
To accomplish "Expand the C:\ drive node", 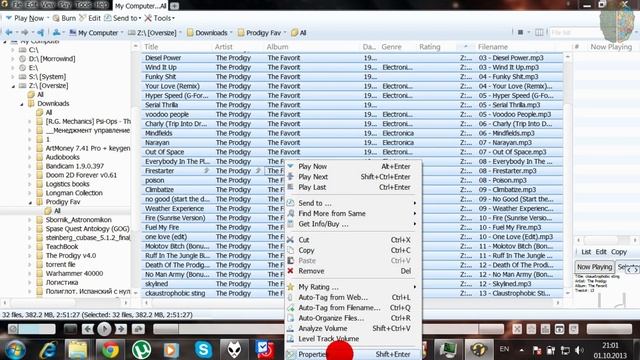I will (x=13, y=50).
